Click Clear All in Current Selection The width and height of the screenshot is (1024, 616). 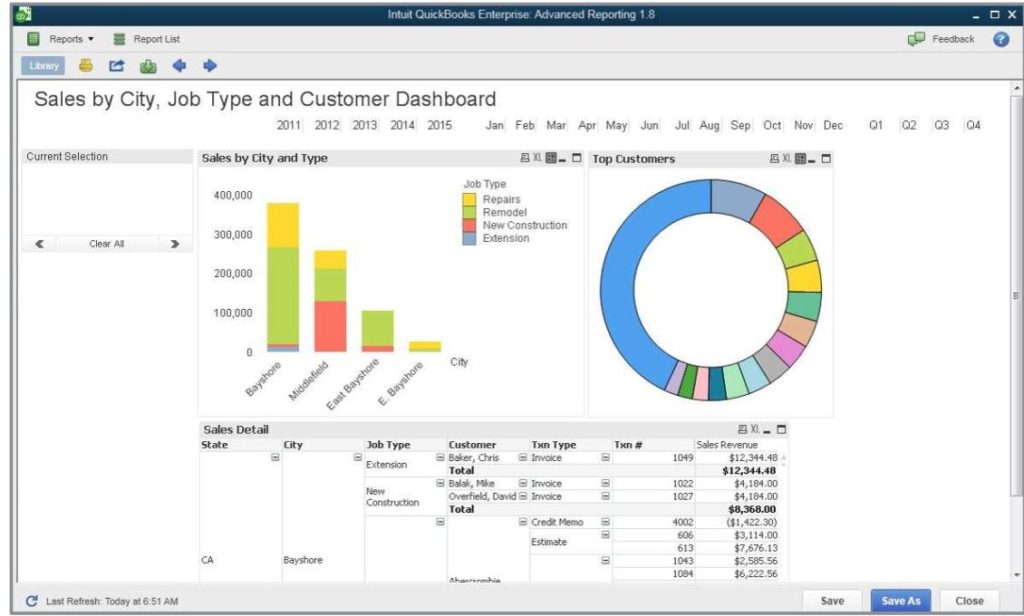click(x=106, y=244)
